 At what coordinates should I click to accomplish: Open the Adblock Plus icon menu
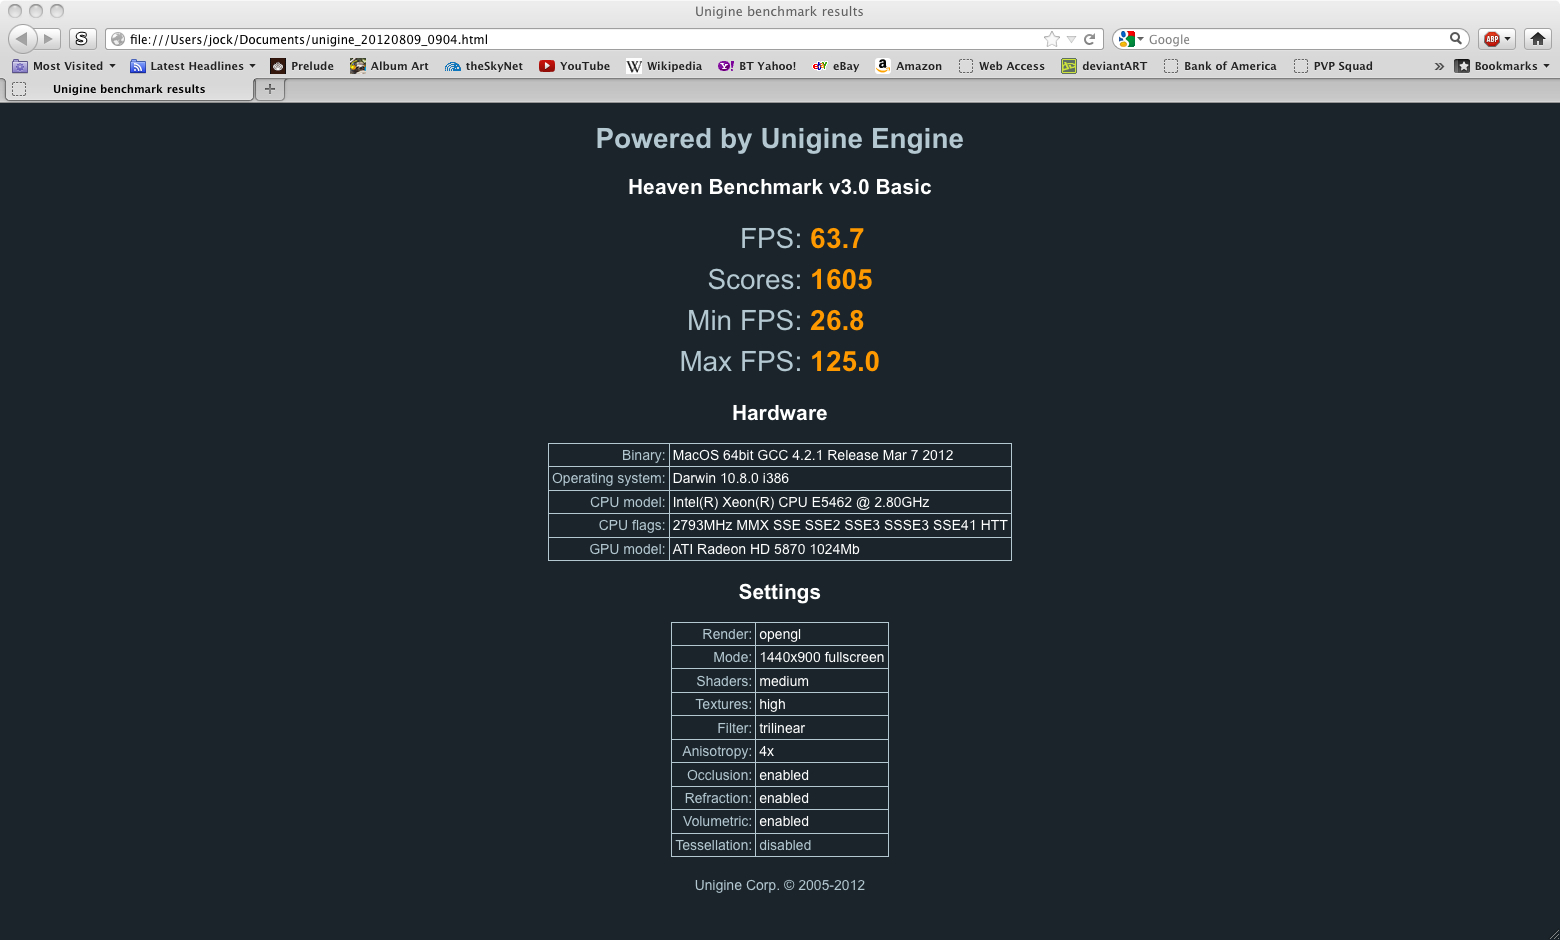1497,39
